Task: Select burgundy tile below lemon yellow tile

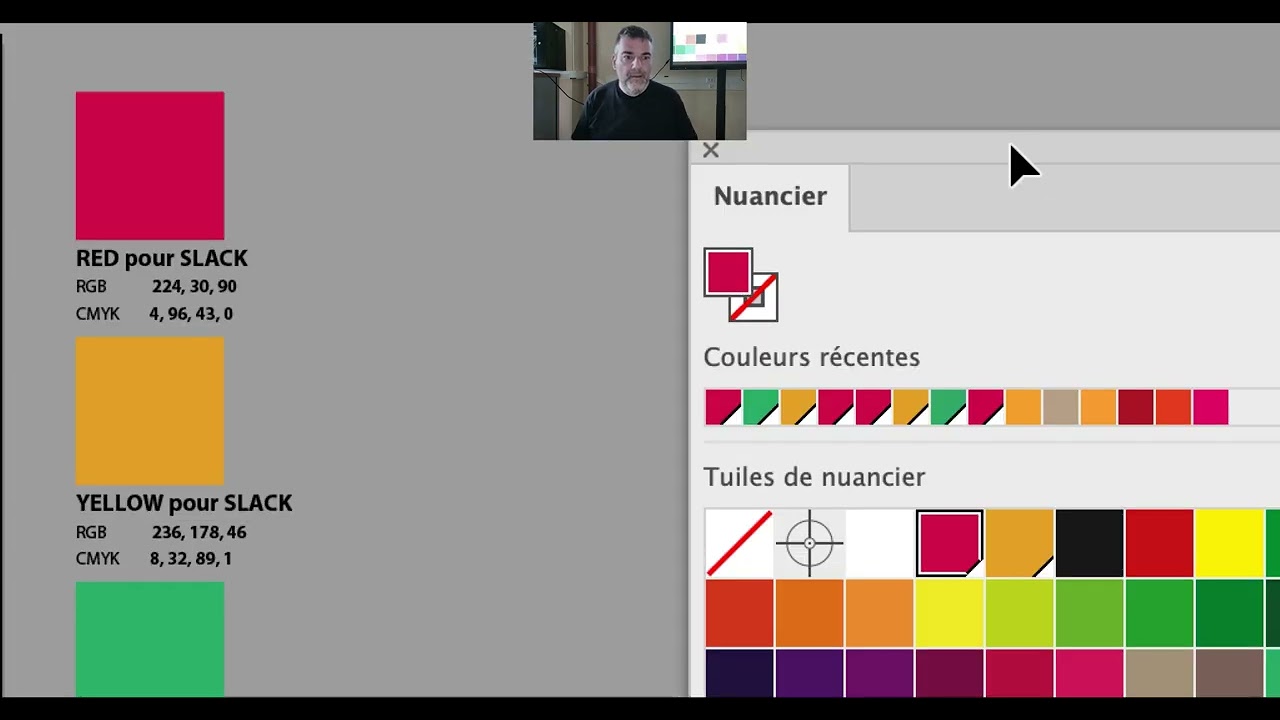Action: pos(949,673)
